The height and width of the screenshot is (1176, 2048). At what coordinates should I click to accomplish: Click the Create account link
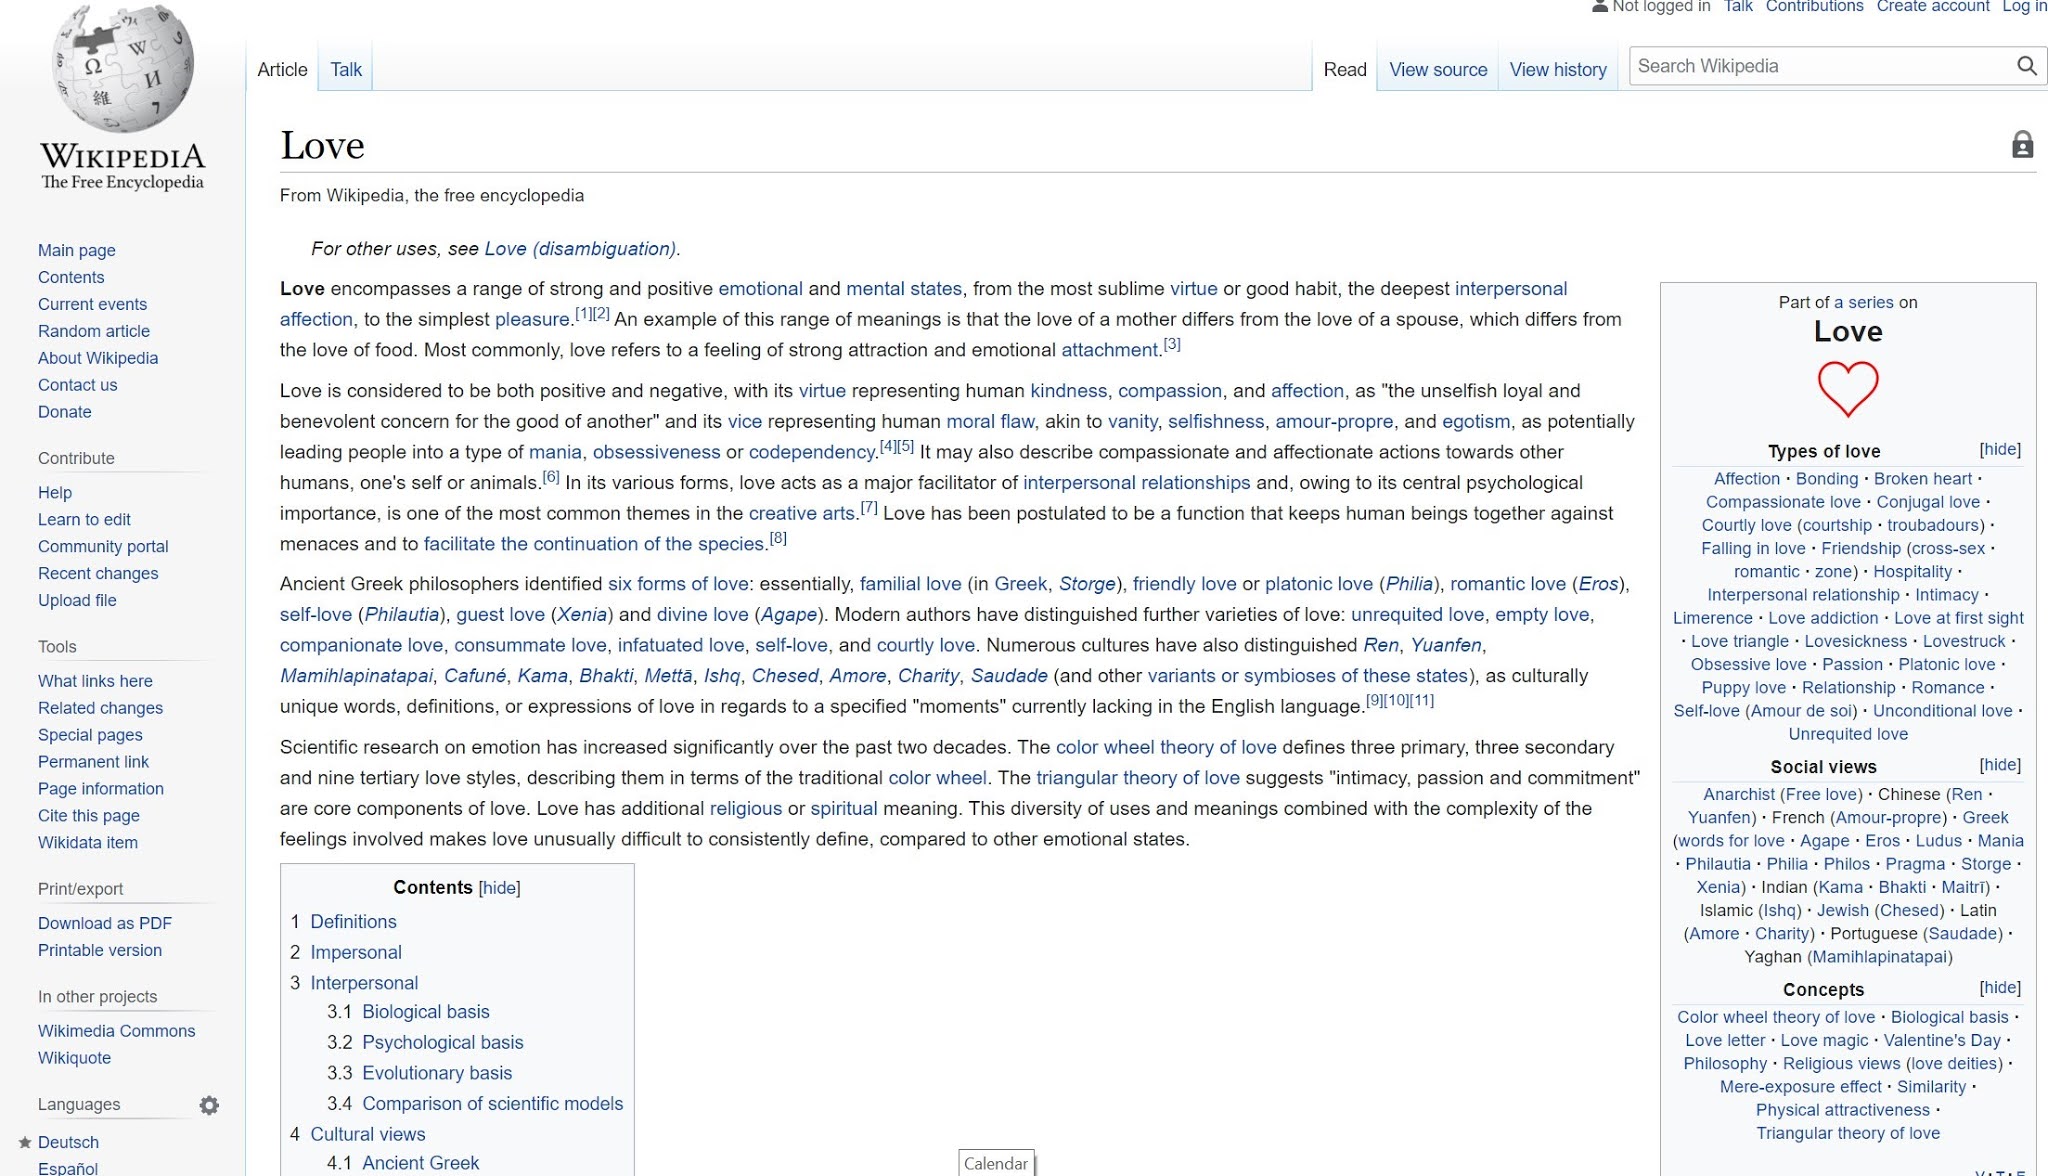(1932, 7)
